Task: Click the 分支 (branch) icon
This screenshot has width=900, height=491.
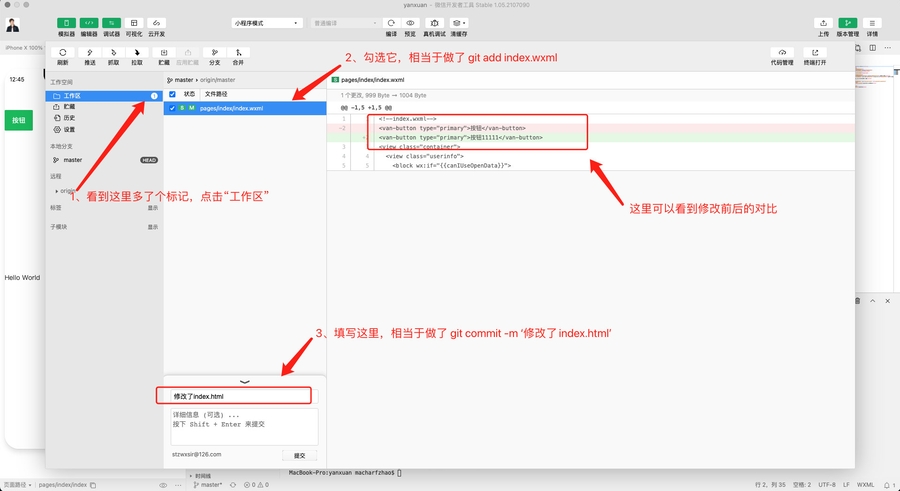Action: click(x=214, y=53)
